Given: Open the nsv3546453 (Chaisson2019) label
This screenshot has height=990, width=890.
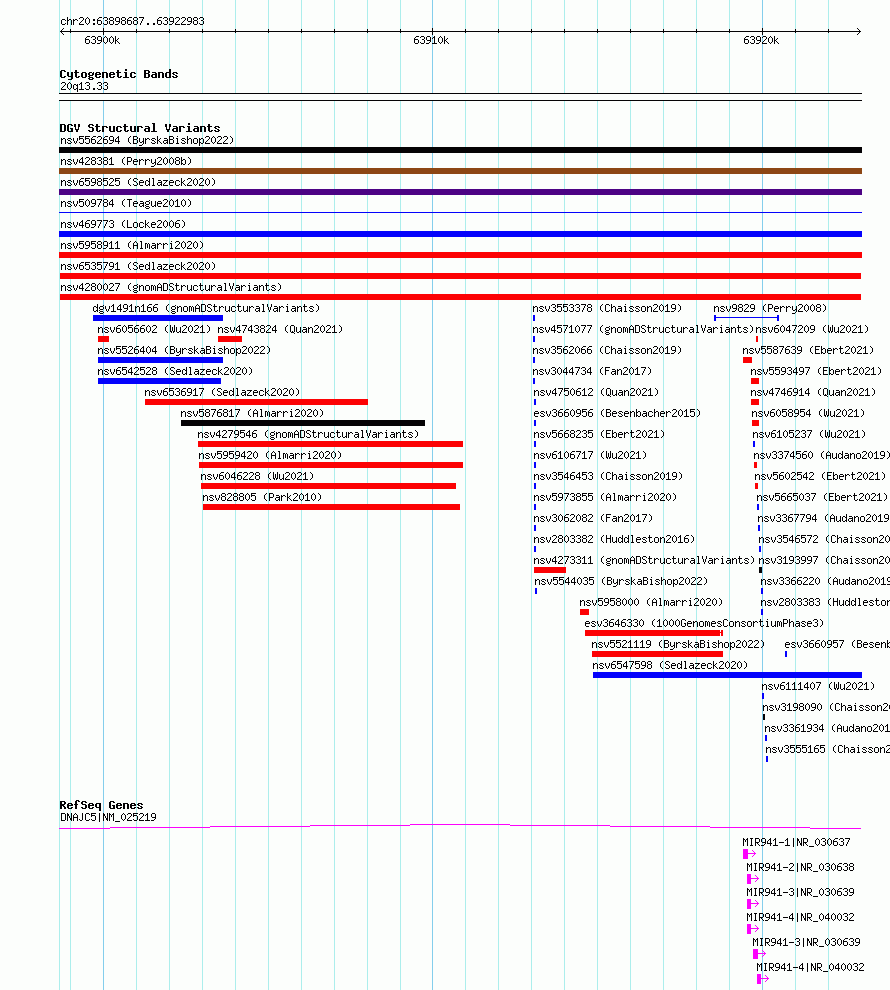Looking at the screenshot, I should 608,476.
